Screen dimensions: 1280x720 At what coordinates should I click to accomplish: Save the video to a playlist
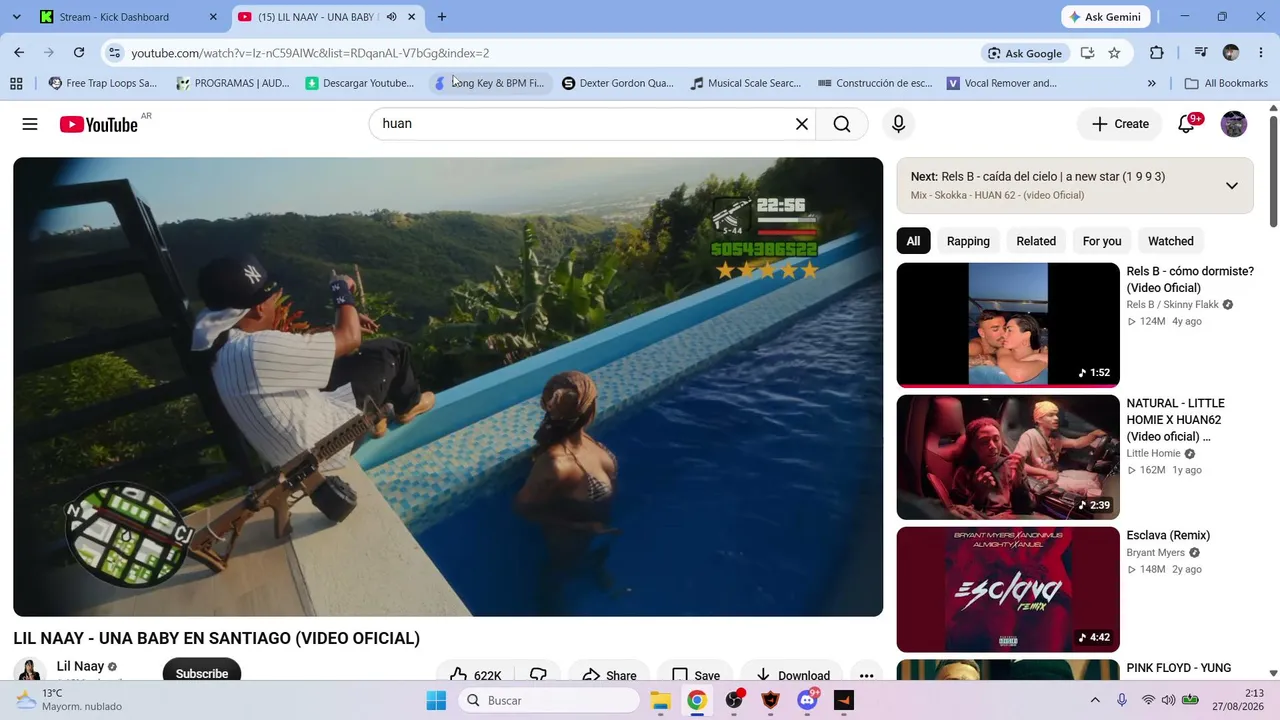pyautogui.click(x=696, y=675)
